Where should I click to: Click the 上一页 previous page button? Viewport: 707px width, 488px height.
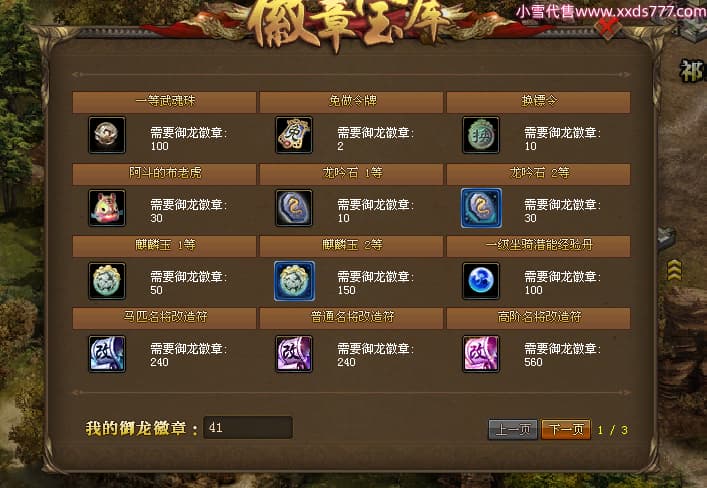point(513,429)
